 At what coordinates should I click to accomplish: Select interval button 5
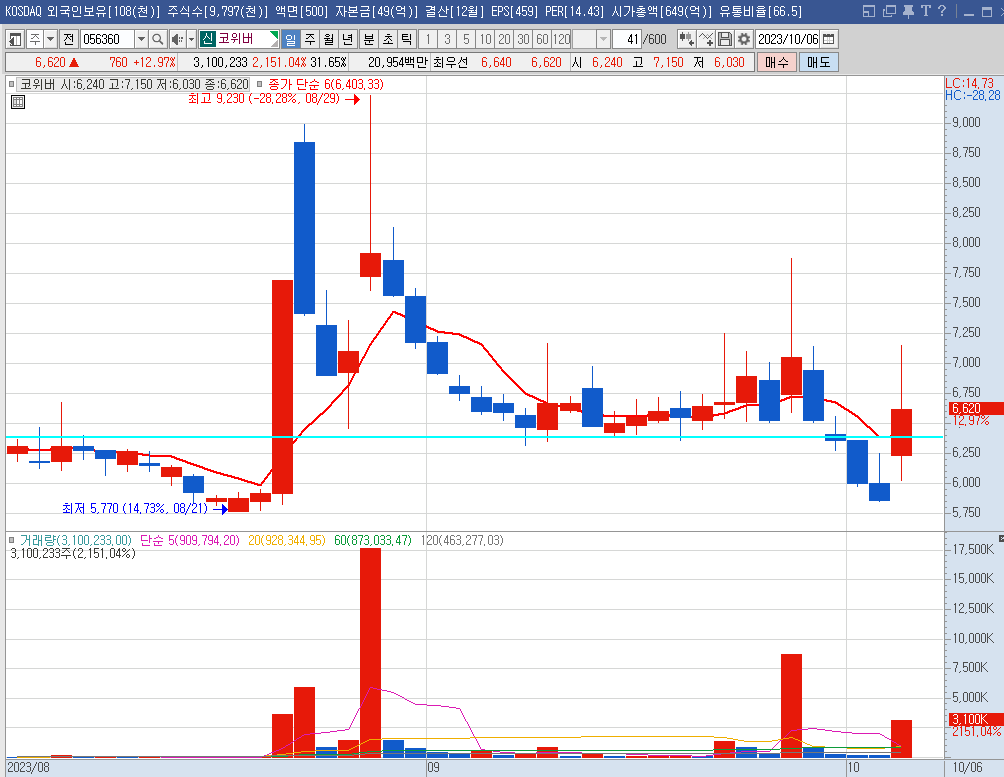[466, 39]
